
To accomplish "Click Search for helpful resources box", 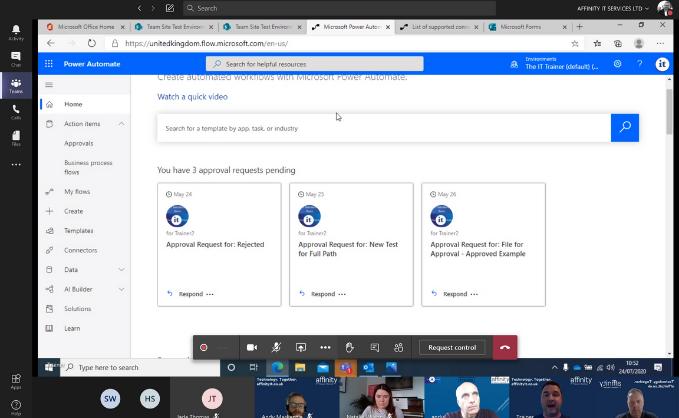I will 314,64.
